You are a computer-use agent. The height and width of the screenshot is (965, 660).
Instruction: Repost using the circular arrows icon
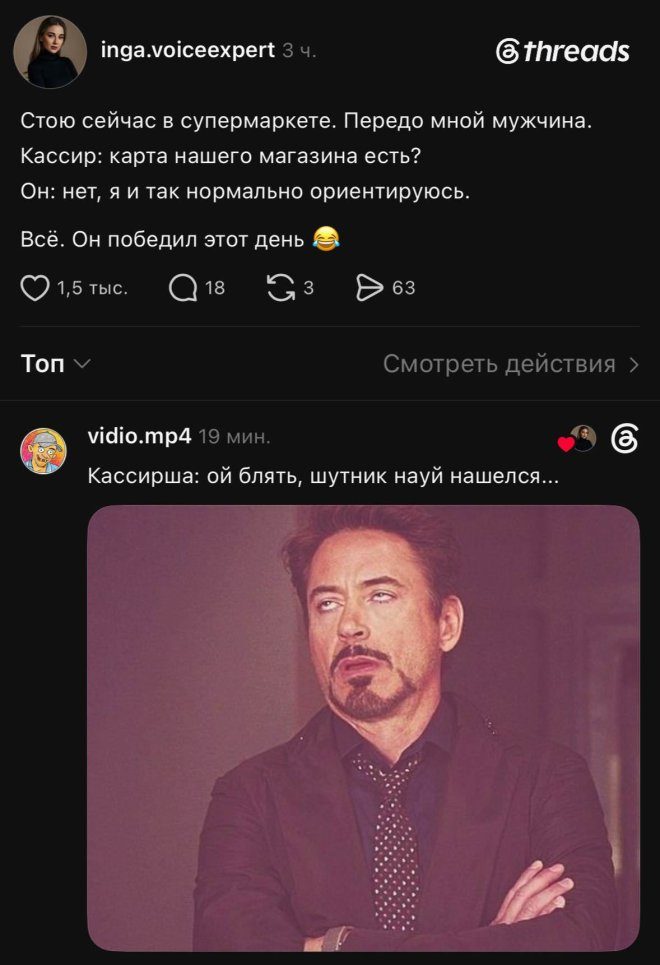tap(281, 288)
